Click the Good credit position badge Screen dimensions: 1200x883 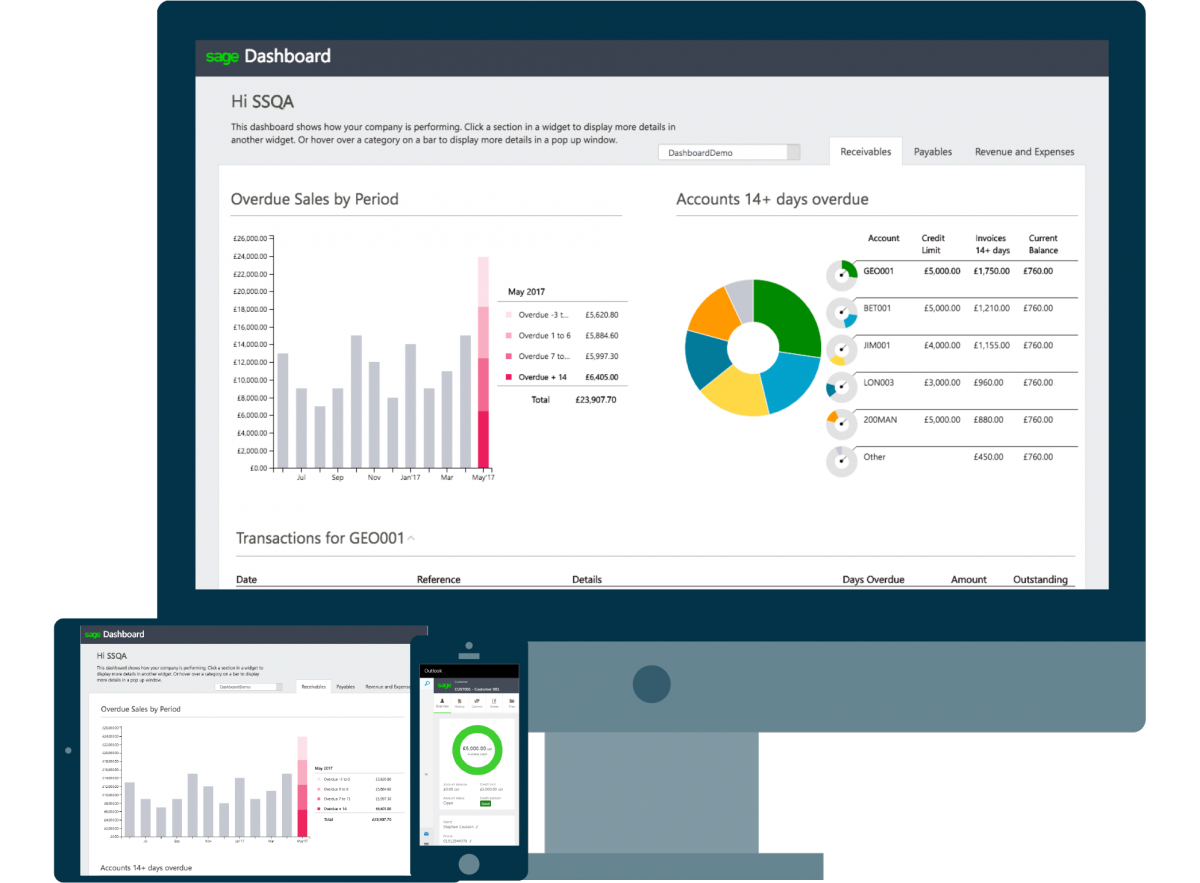(x=486, y=804)
